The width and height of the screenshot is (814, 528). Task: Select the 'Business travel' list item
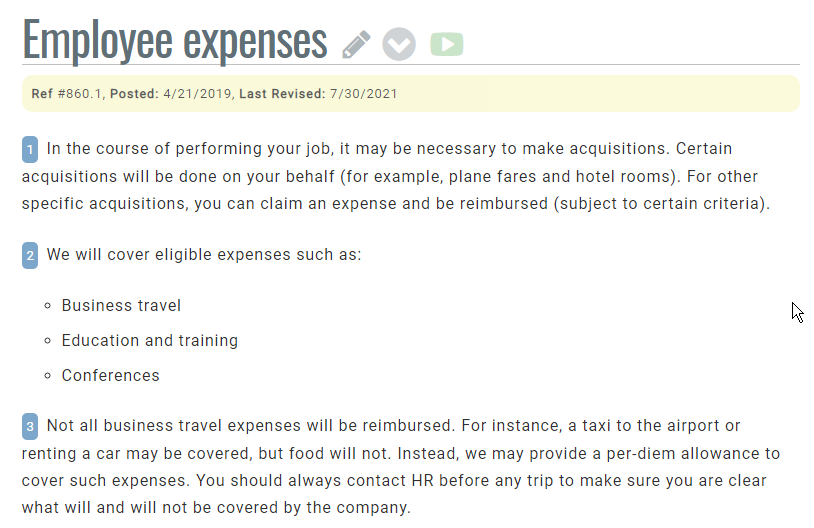click(121, 305)
